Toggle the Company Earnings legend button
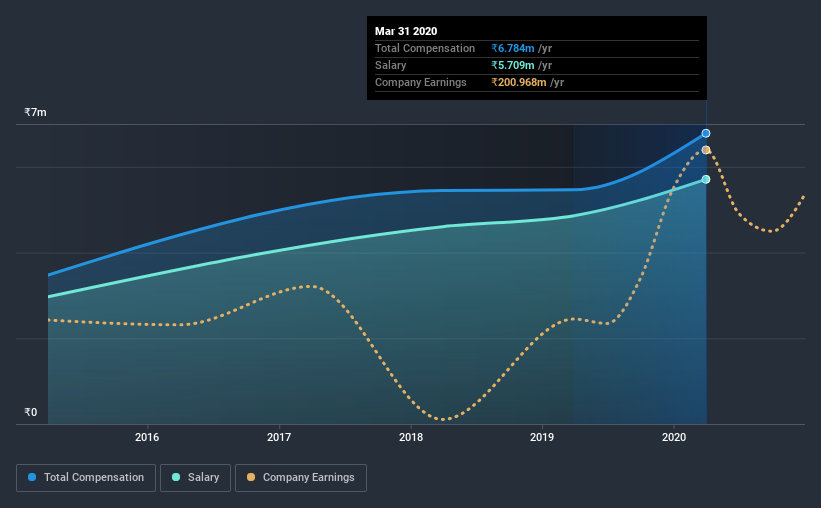 coord(301,478)
